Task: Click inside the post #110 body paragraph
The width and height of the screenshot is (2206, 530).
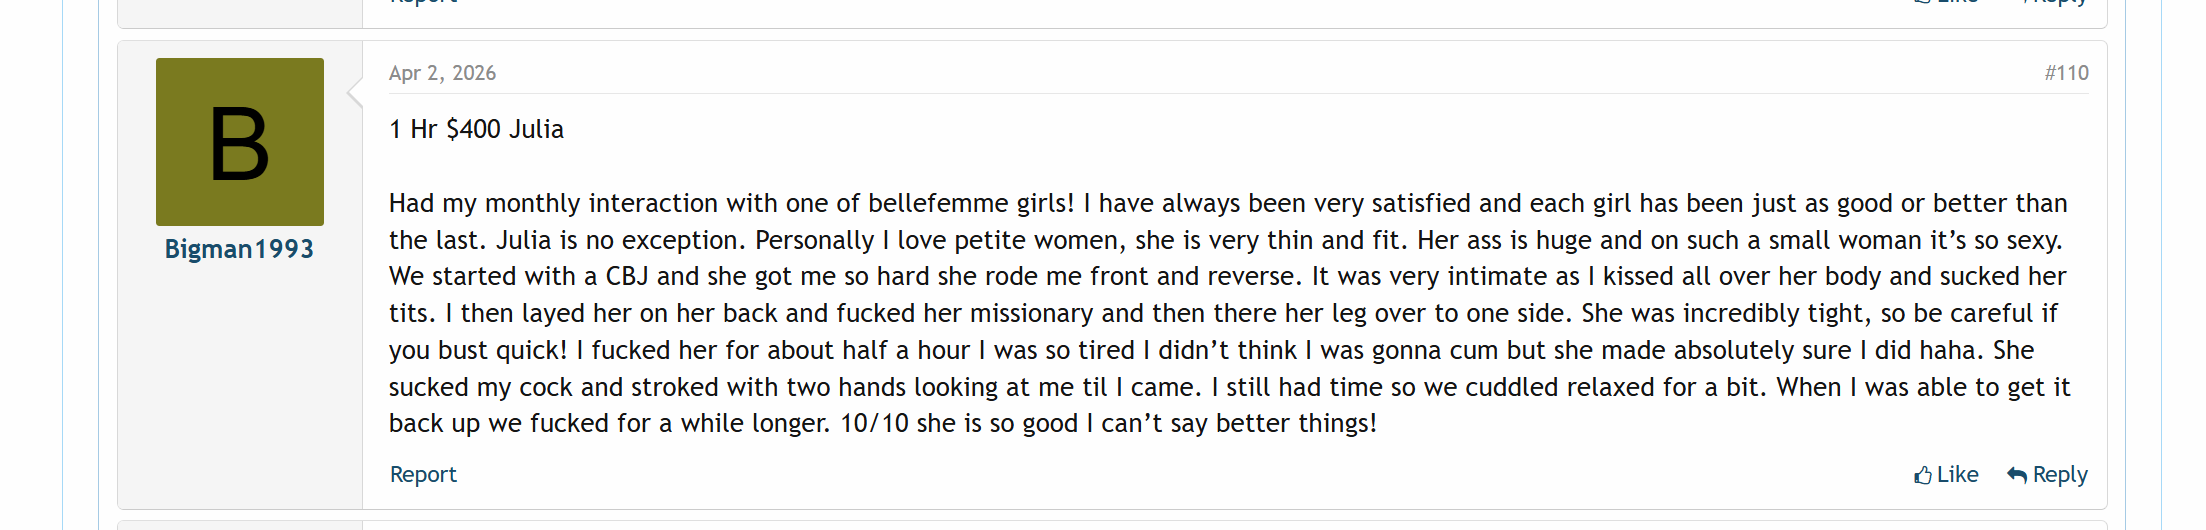Action: [1229, 313]
